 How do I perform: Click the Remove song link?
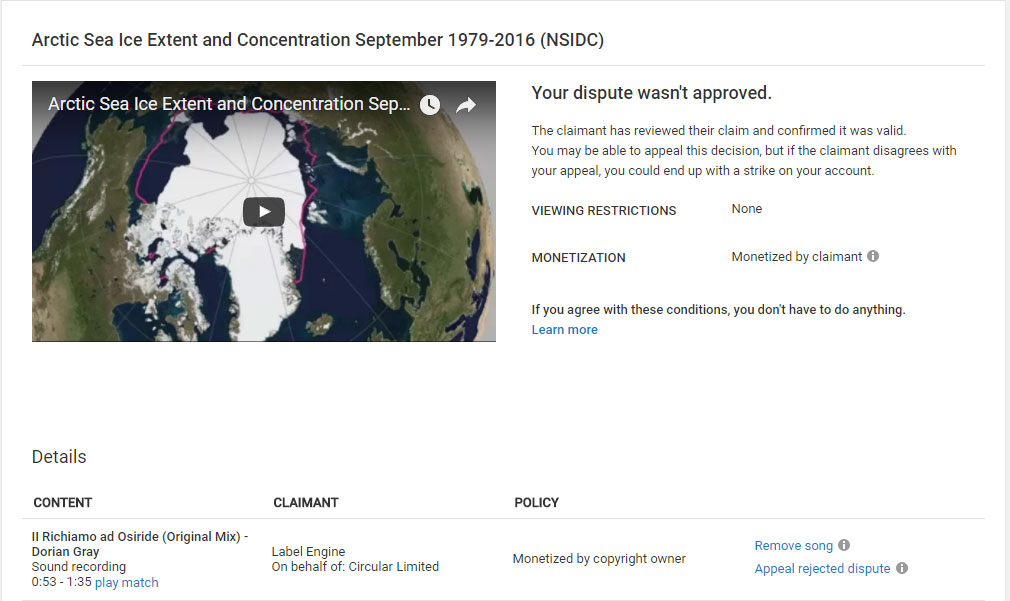[793, 546]
